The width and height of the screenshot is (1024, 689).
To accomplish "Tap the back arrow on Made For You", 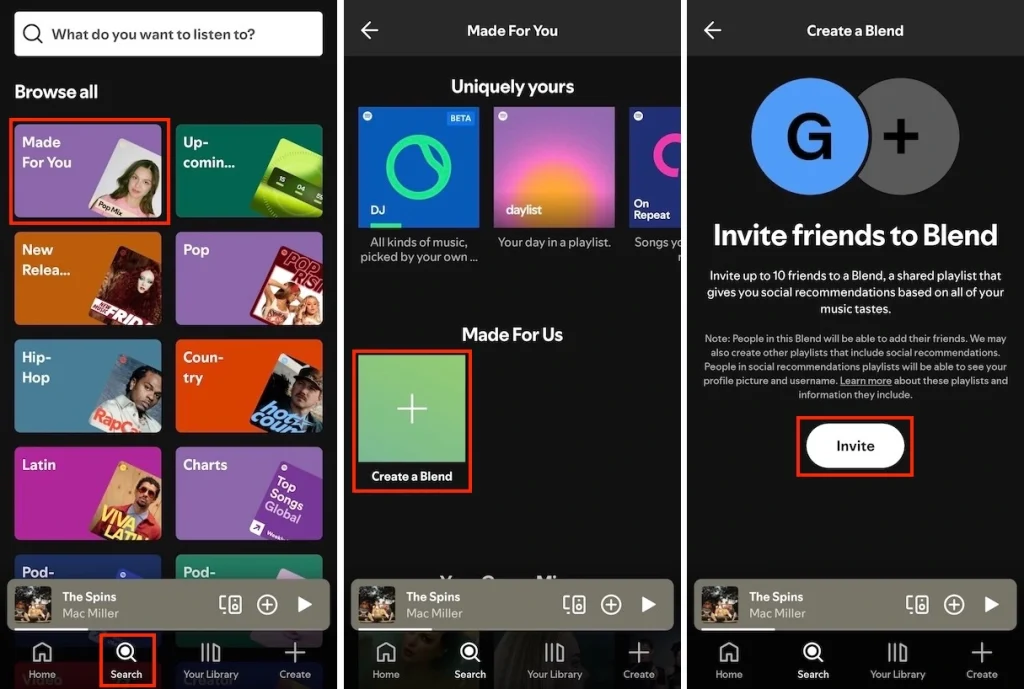I will pyautogui.click(x=369, y=30).
